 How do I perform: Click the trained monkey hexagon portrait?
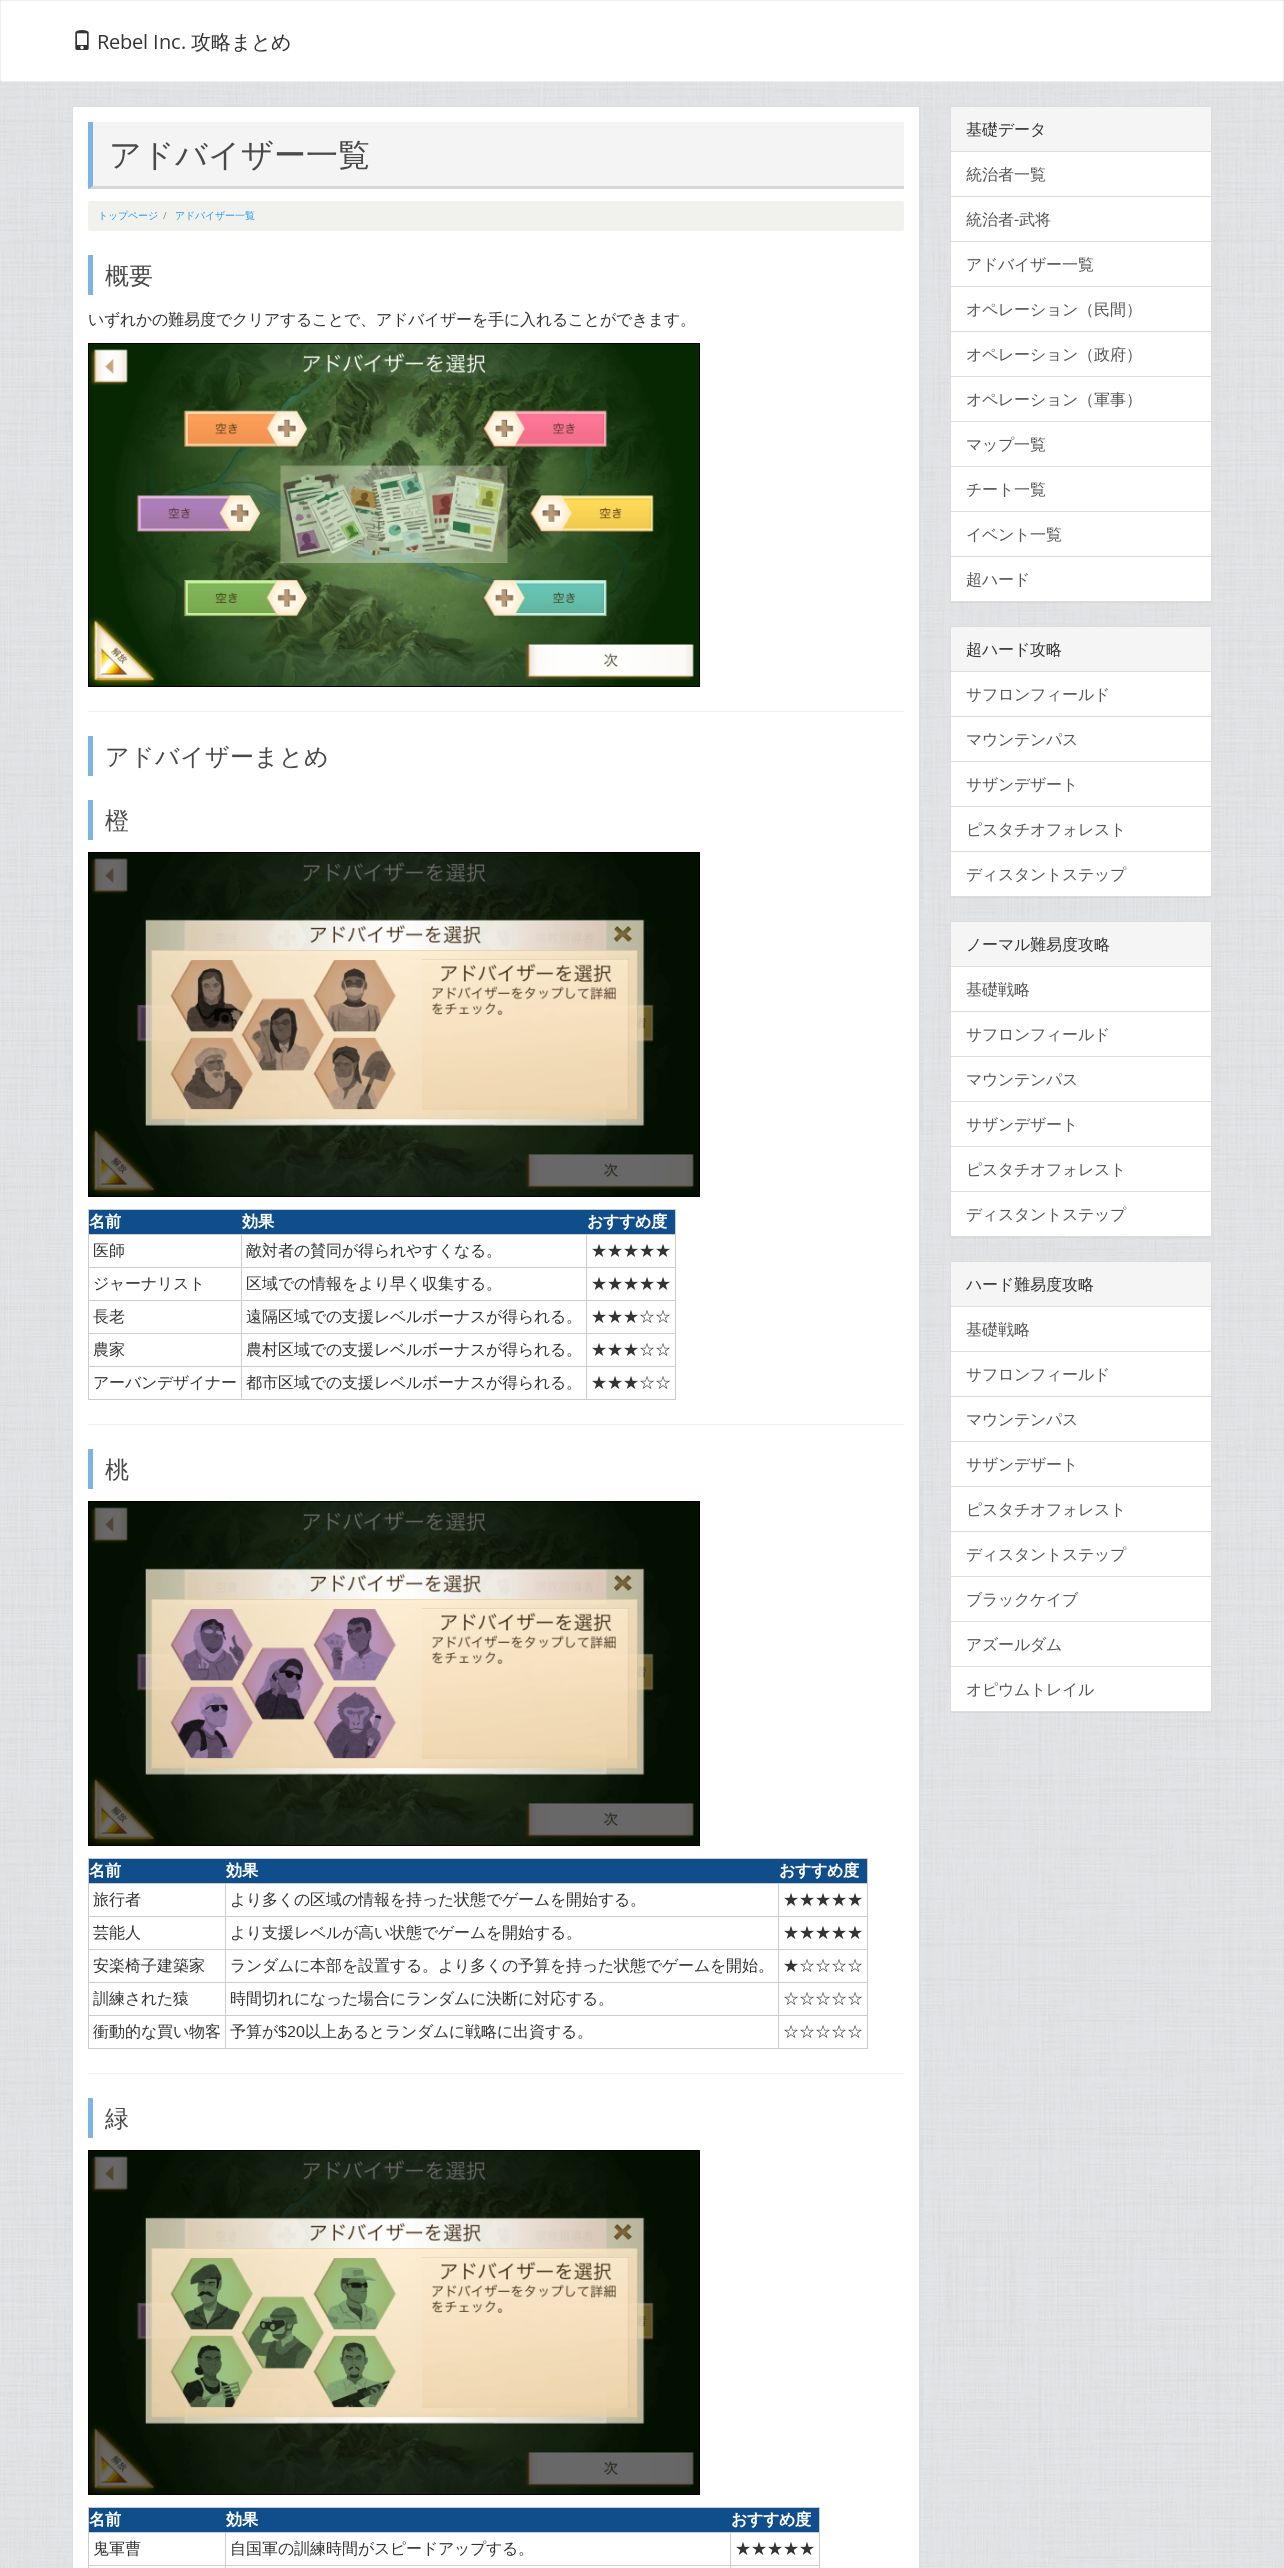click(354, 1724)
